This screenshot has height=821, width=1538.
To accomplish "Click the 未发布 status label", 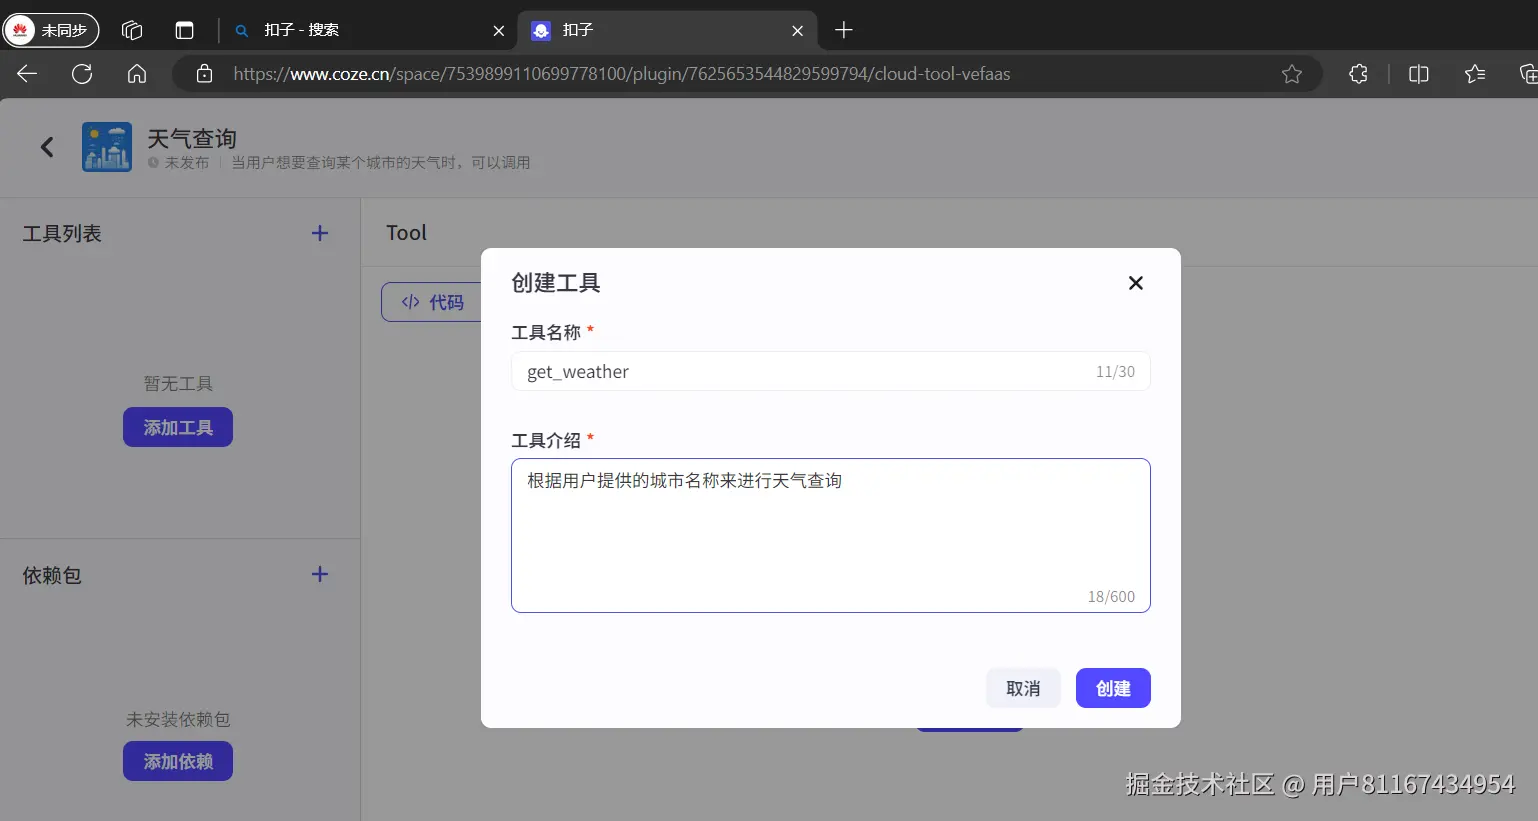I will point(186,163).
